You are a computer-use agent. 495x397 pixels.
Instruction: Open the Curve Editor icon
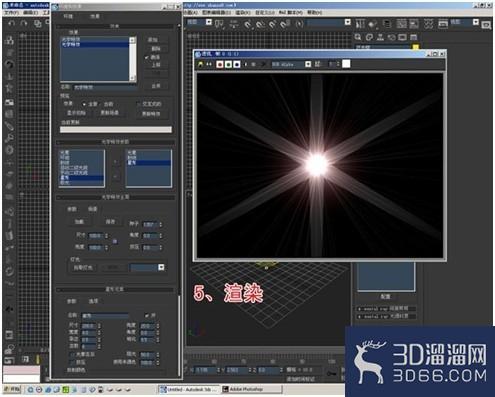[x=401, y=24]
